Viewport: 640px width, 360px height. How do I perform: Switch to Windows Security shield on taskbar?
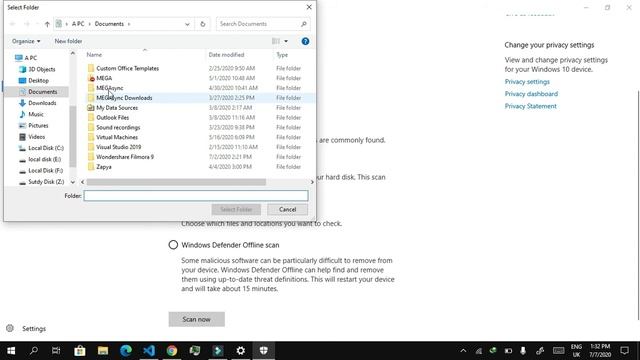tap(264, 351)
